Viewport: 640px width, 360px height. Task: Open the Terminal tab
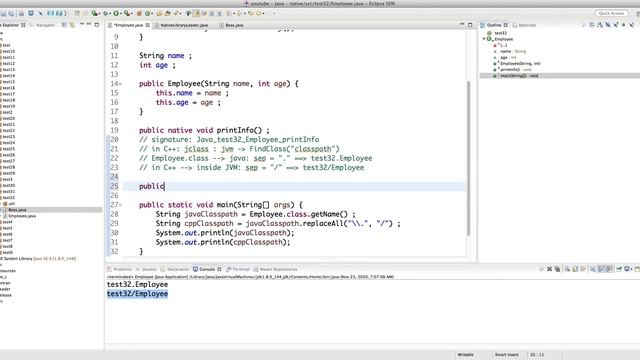pyautogui.click(x=240, y=269)
